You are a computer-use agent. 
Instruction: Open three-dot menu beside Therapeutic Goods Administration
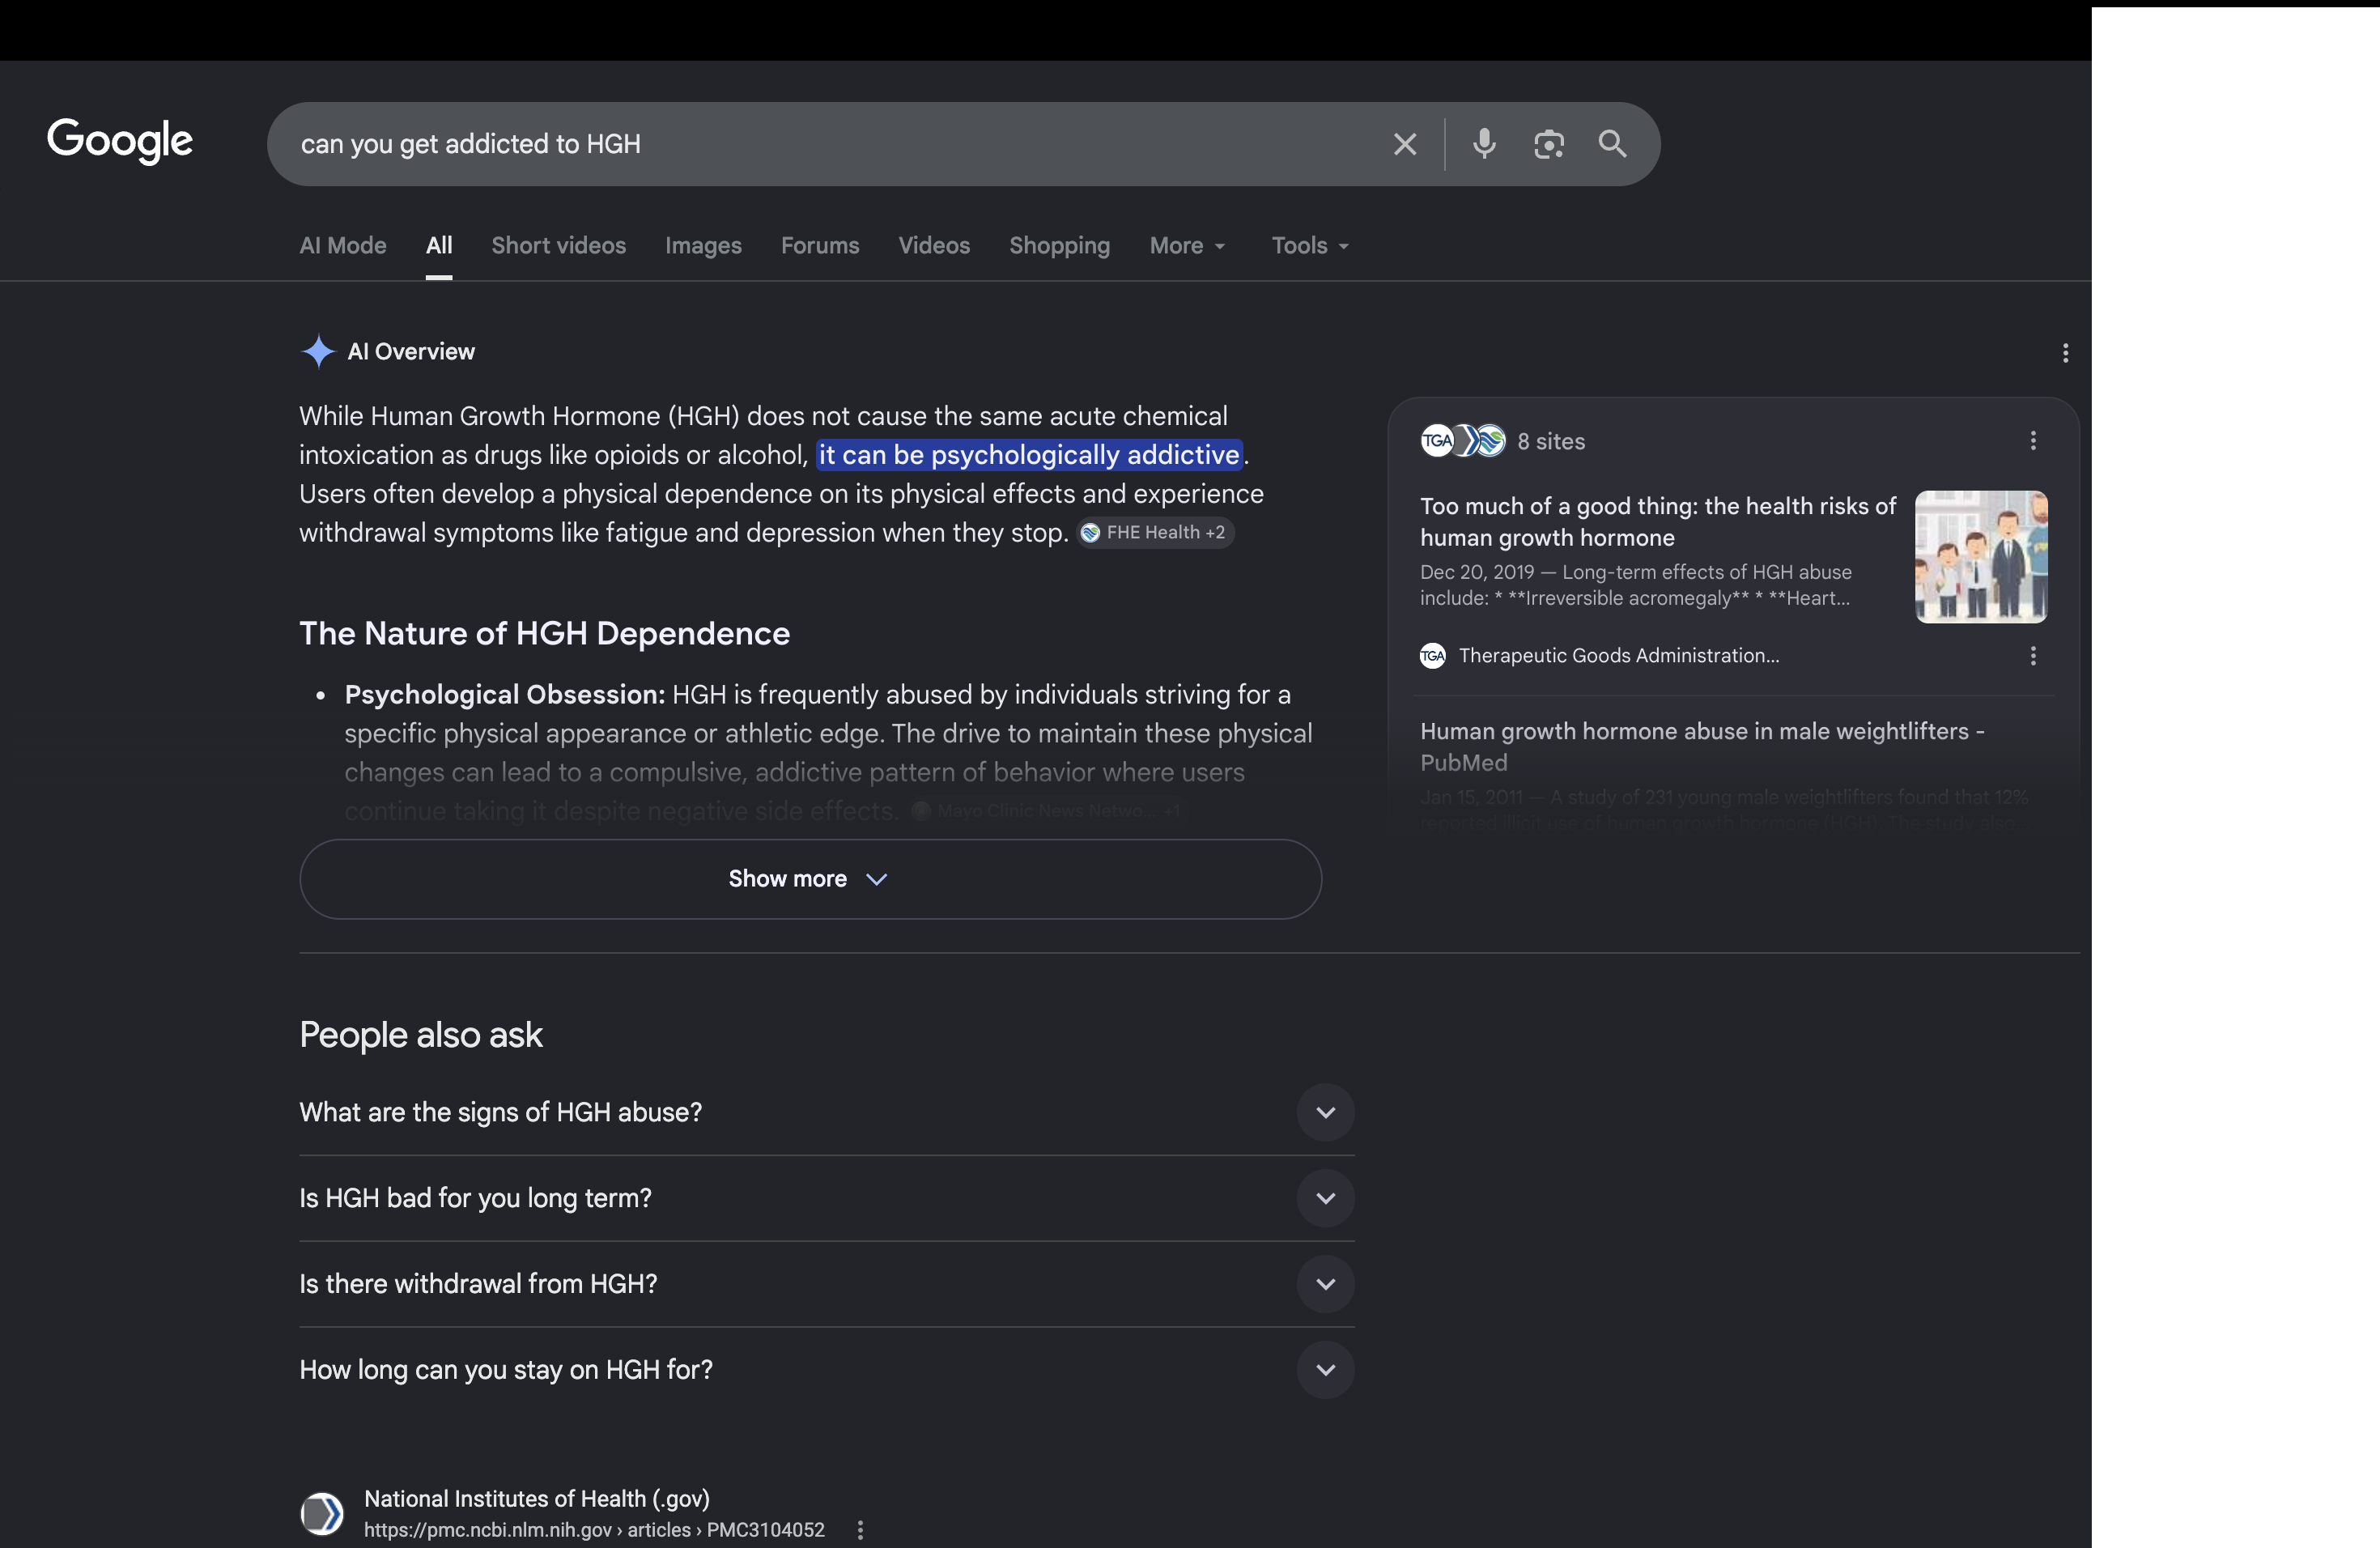pyautogui.click(x=2033, y=656)
